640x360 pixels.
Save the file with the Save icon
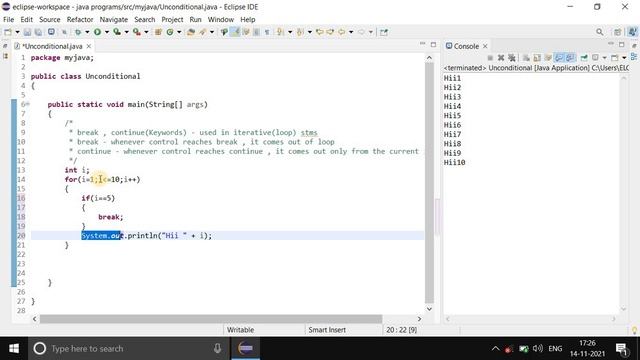coord(27,32)
